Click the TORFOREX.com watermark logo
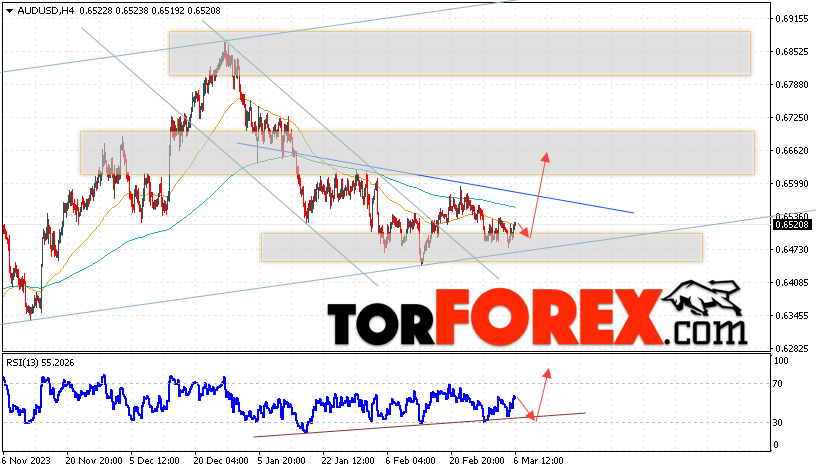 pos(538,314)
